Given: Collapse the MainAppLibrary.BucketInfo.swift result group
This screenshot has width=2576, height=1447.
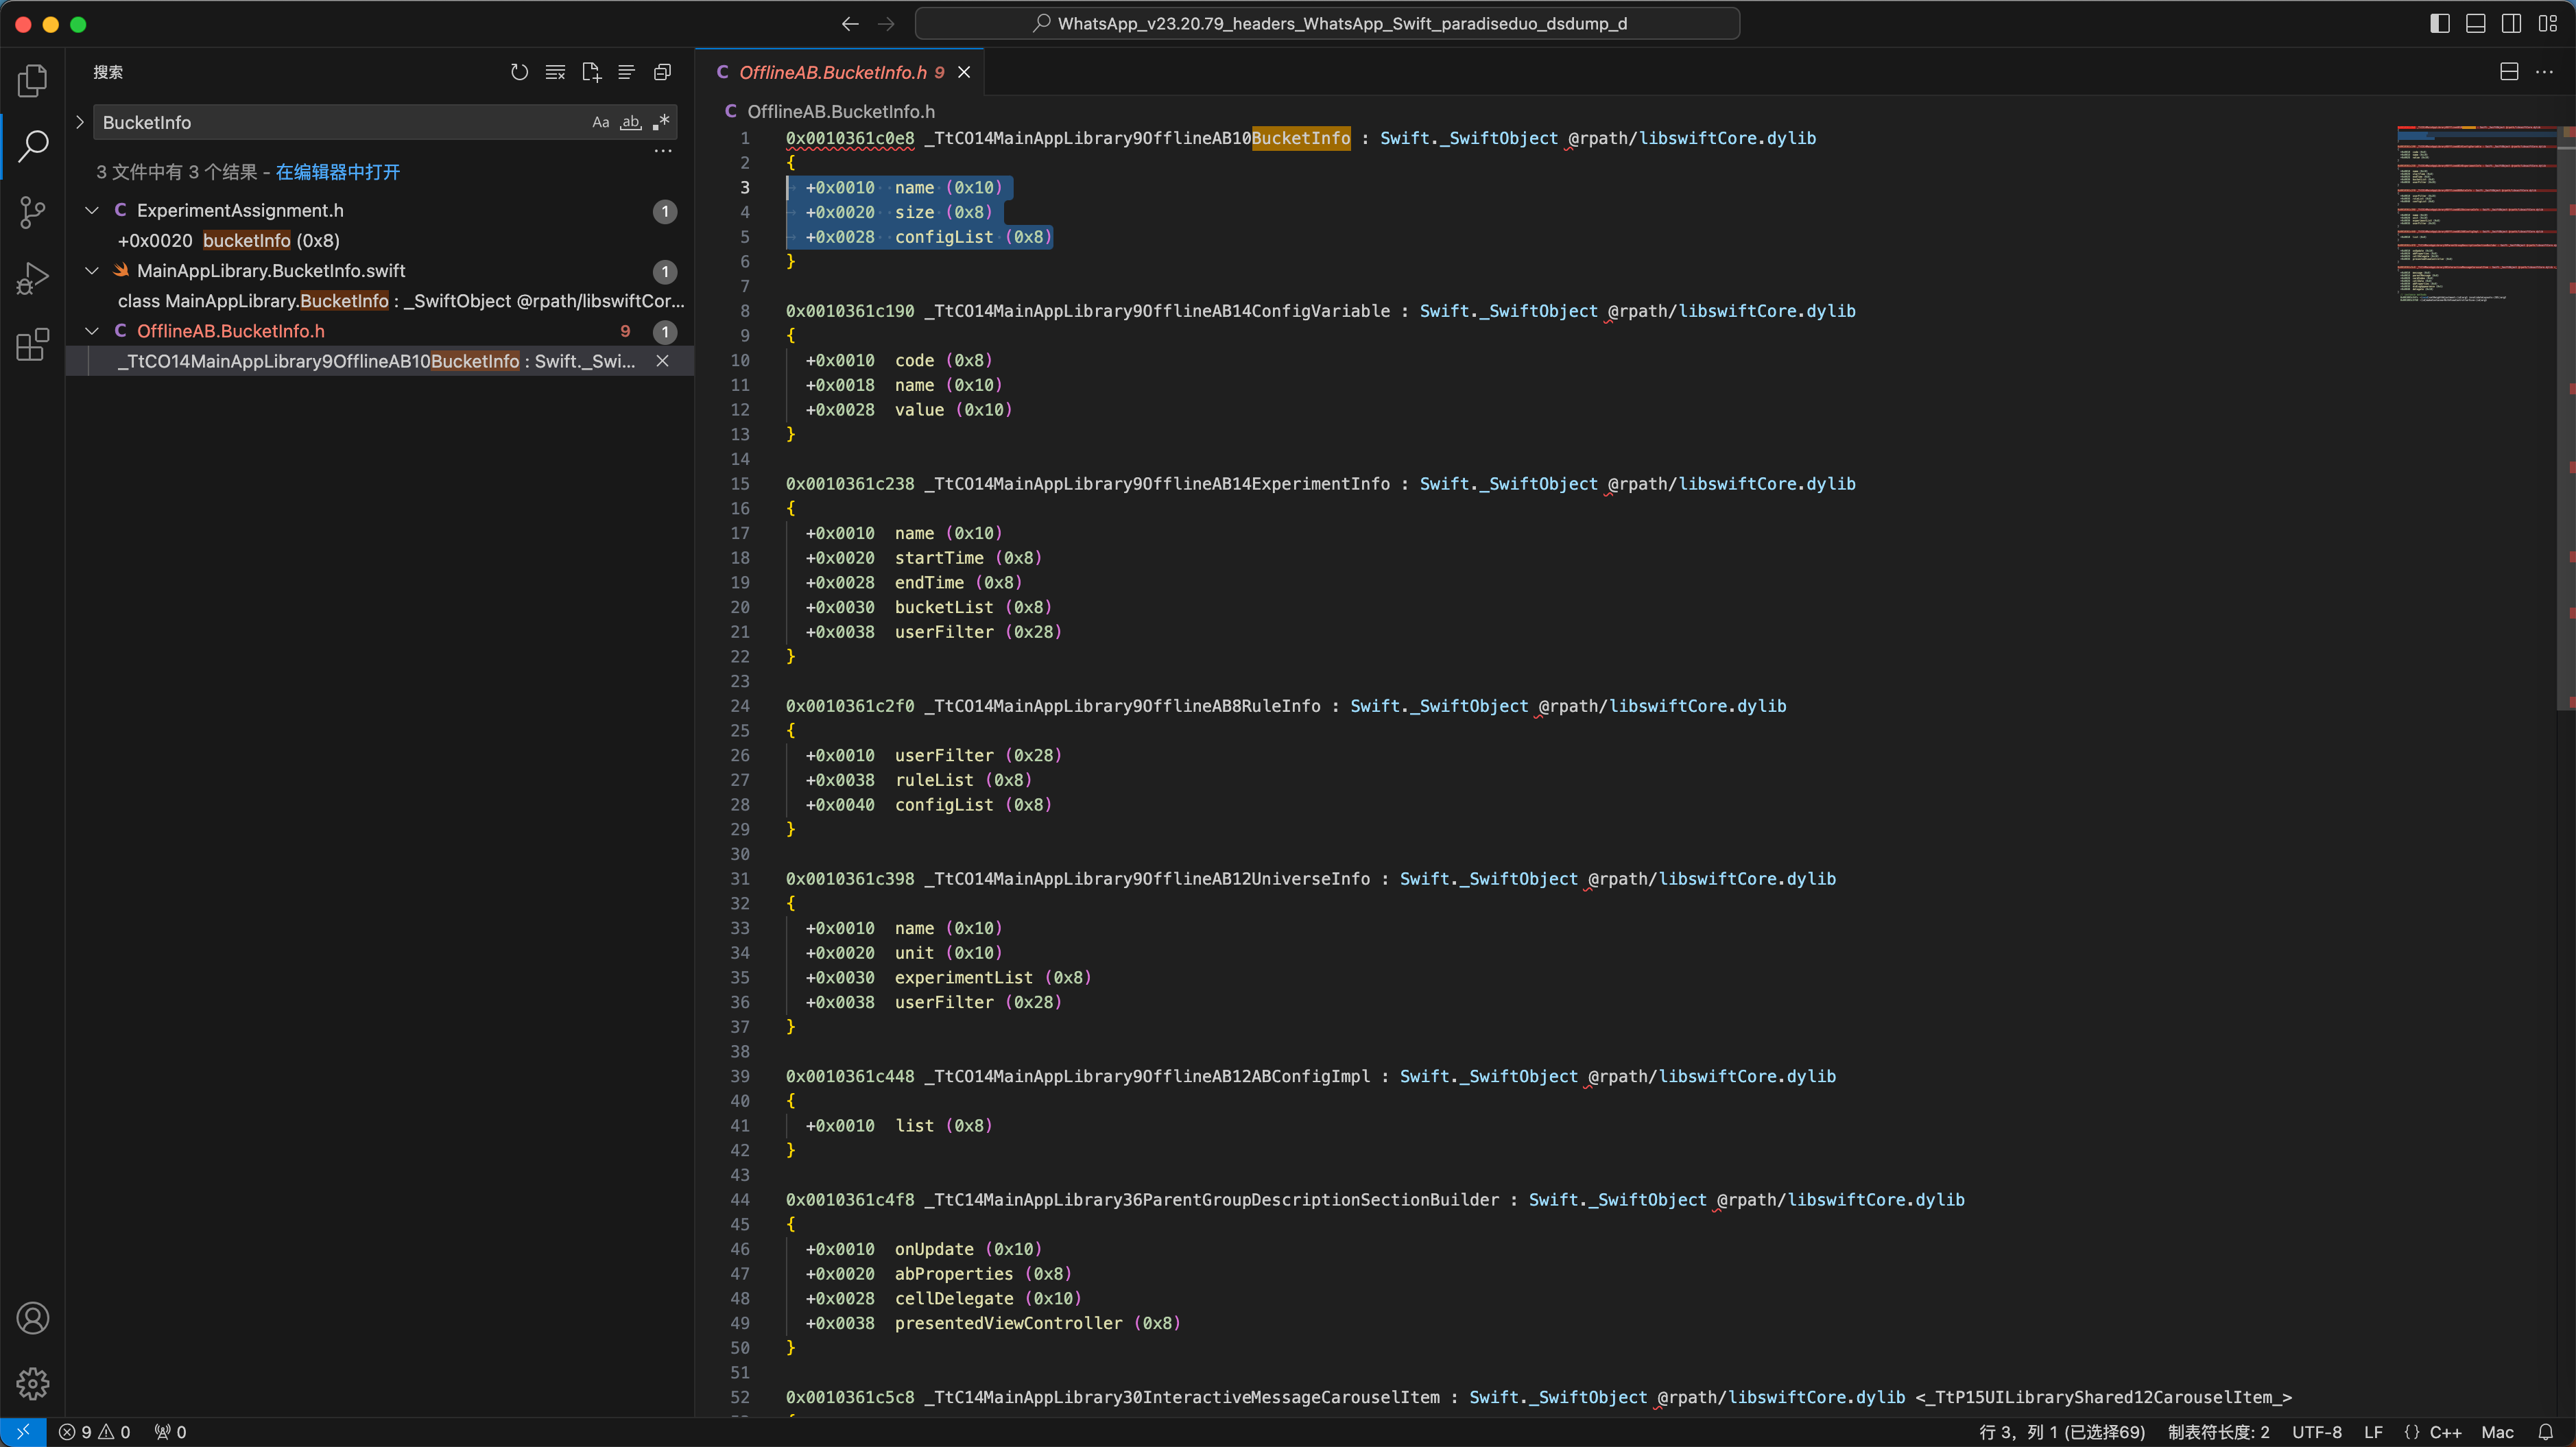Looking at the screenshot, I should pyautogui.click(x=92, y=270).
